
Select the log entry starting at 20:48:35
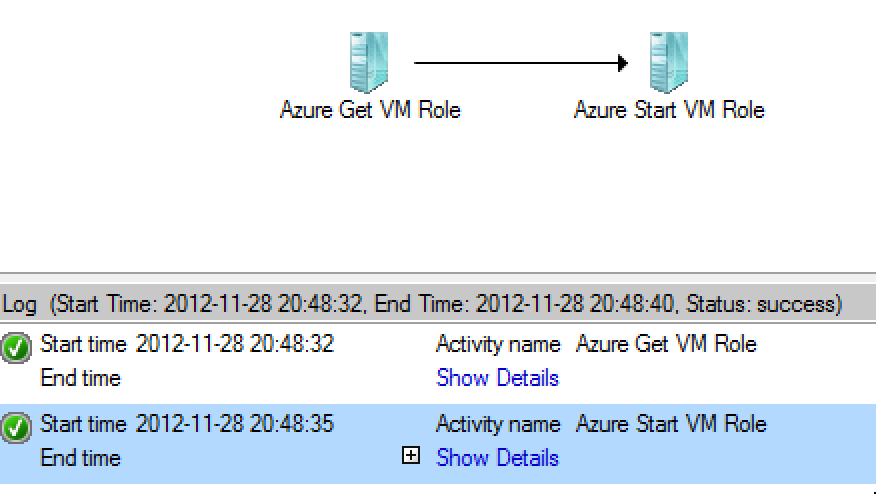pos(438,443)
